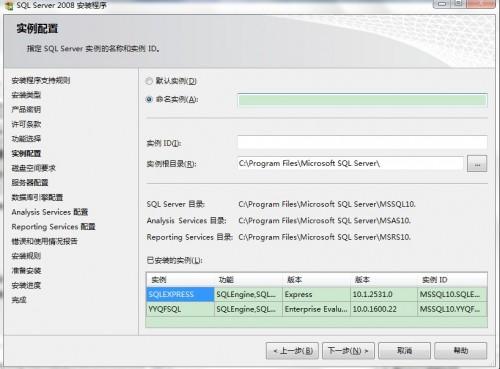Select the 默认实例 radio button
This screenshot has width=500, height=369.
click(149, 81)
